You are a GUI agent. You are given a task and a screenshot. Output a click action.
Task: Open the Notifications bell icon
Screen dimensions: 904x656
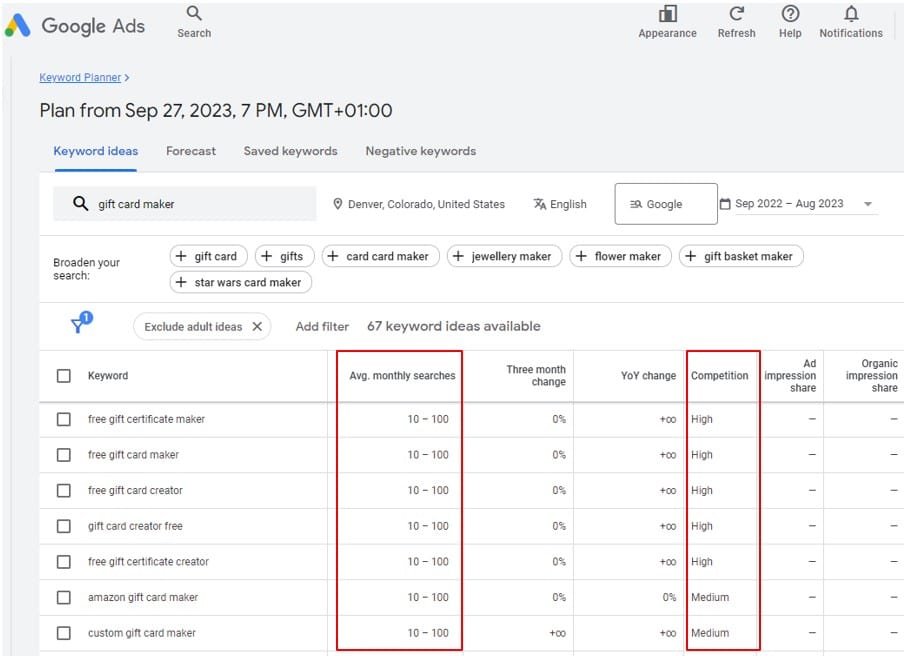[851, 13]
